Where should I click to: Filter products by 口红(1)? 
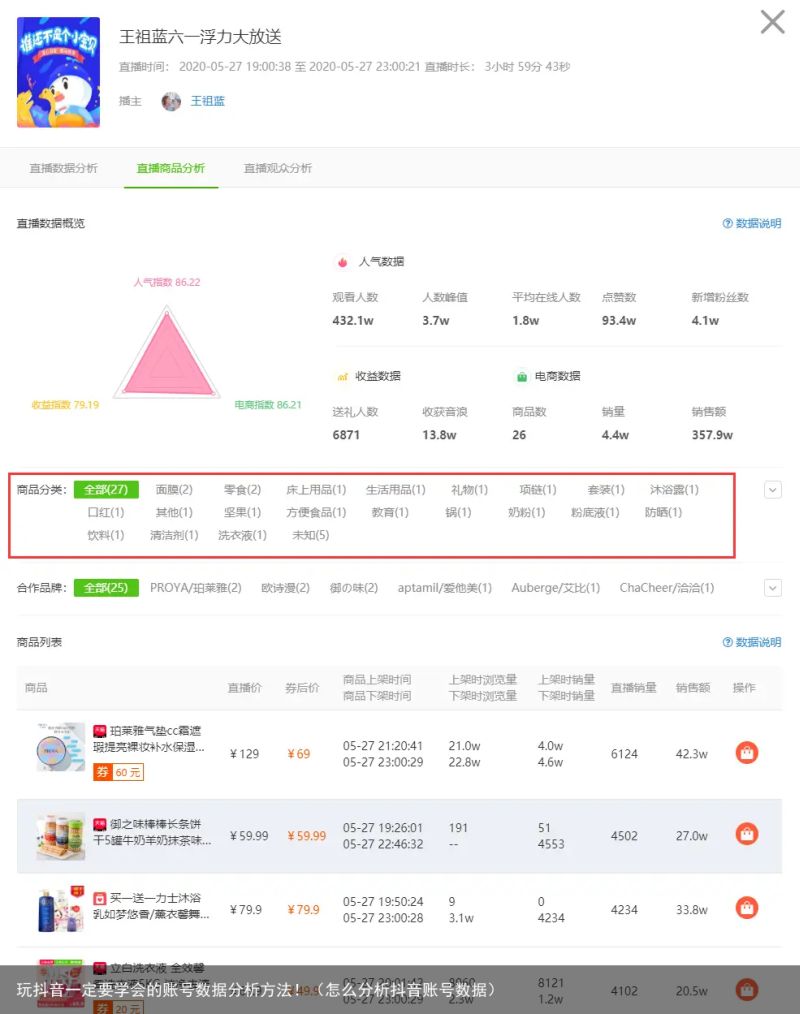[106, 512]
